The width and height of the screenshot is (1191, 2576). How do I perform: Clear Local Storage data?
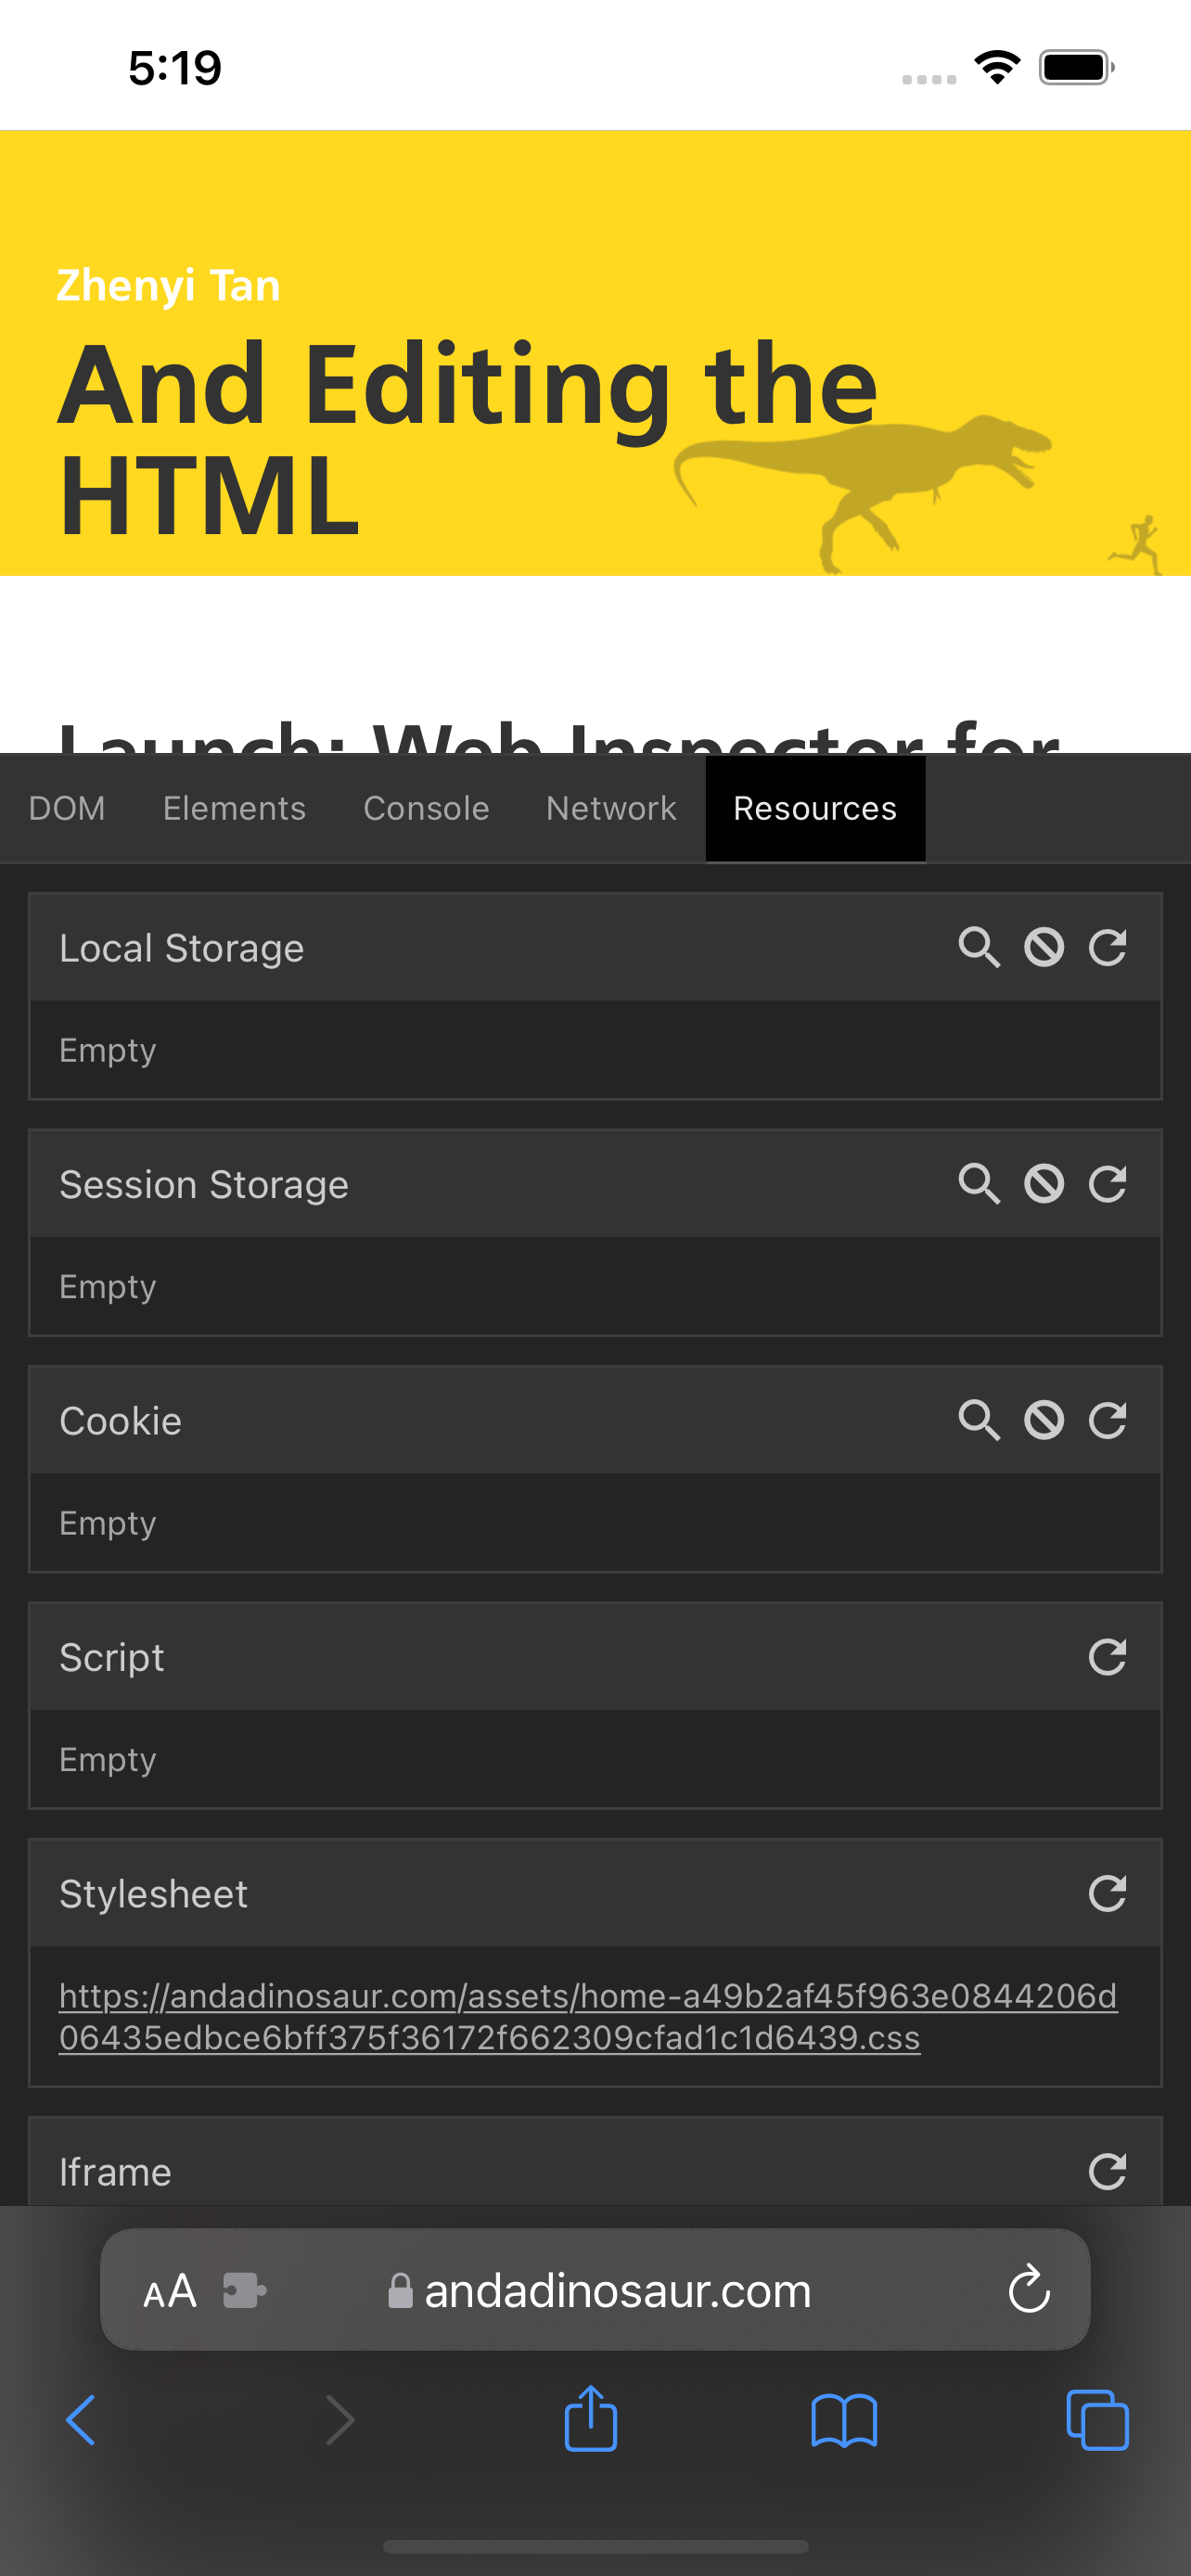click(1044, 947)
